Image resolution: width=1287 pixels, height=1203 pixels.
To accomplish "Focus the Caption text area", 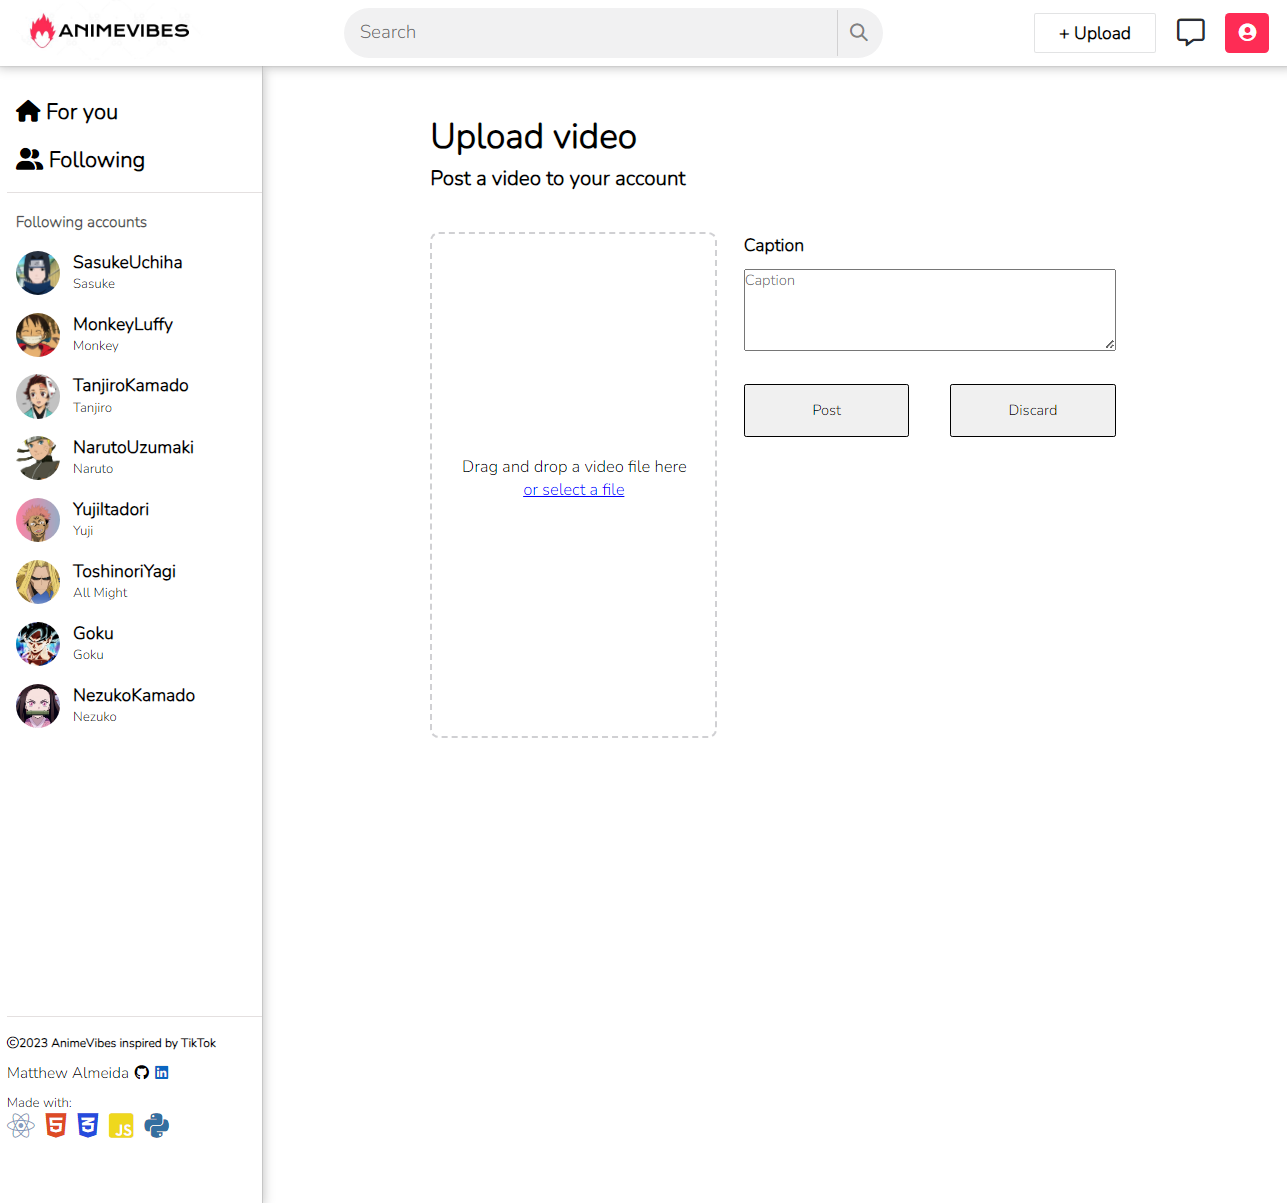I will coord(929,310).
